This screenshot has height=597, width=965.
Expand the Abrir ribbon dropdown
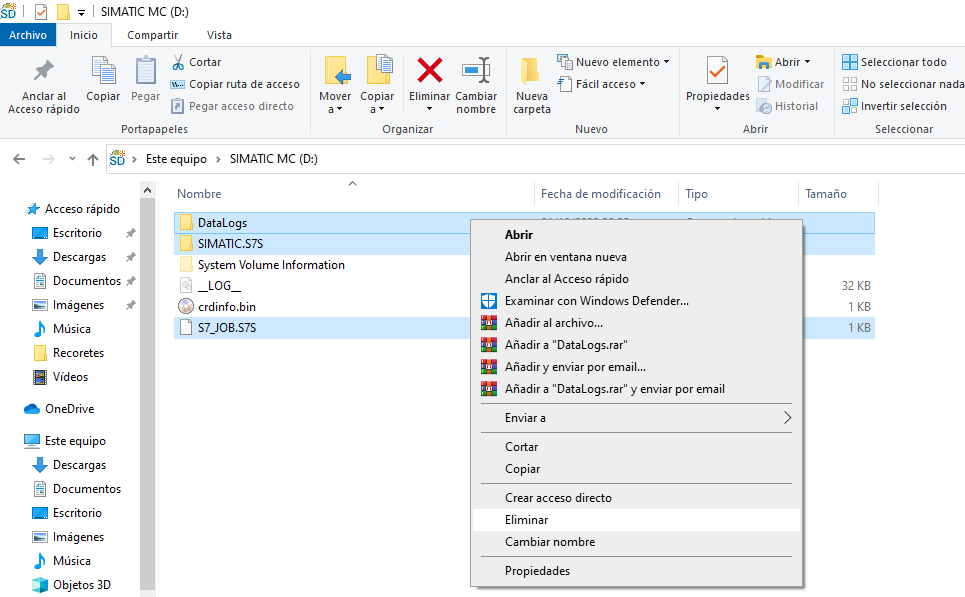783,62
